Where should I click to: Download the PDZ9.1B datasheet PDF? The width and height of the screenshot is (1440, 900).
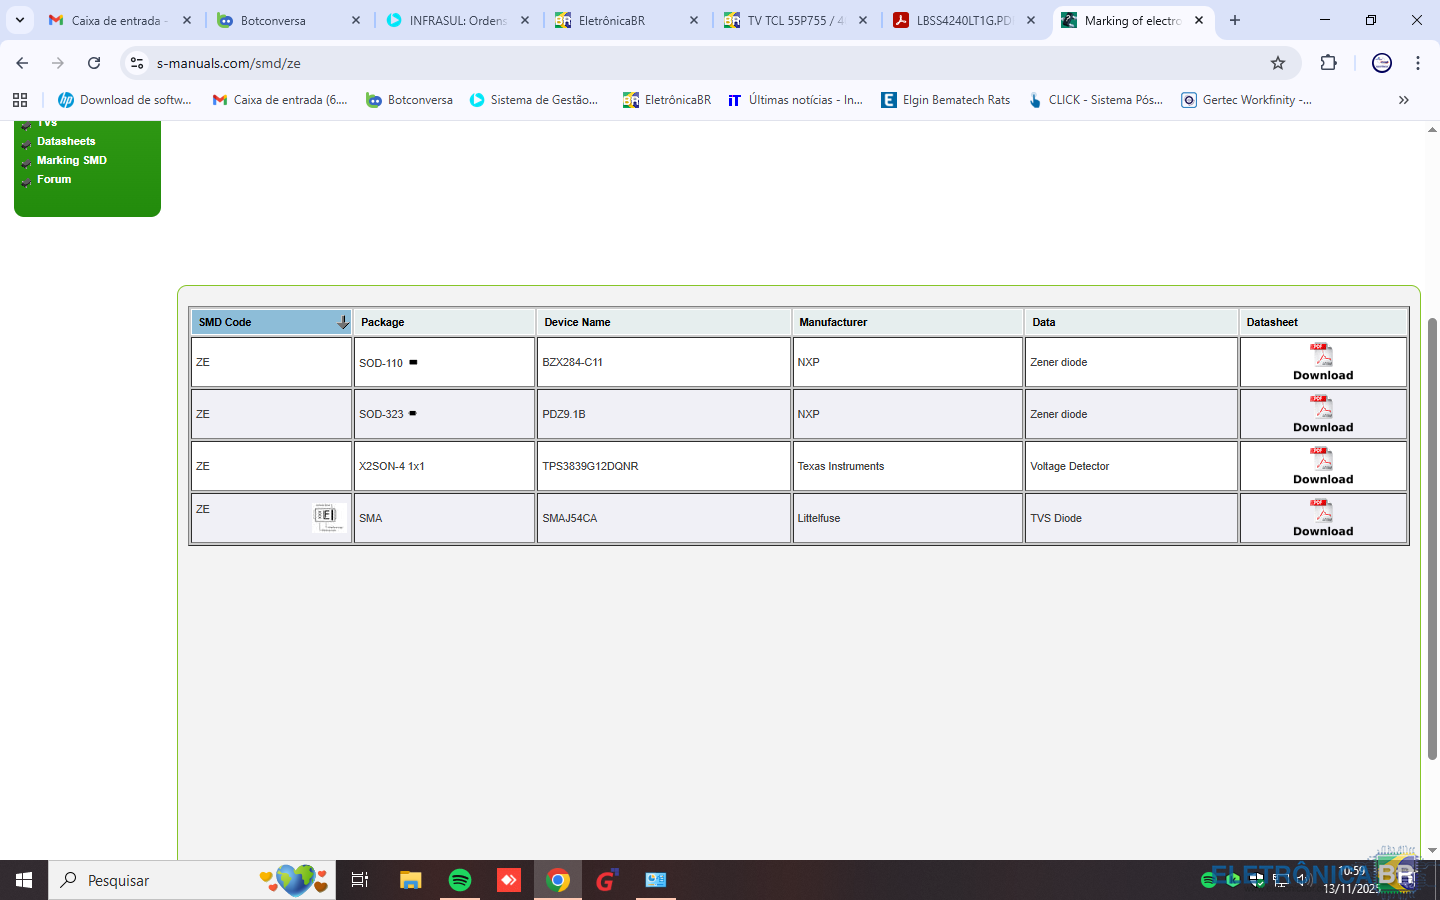(1322, 414)
